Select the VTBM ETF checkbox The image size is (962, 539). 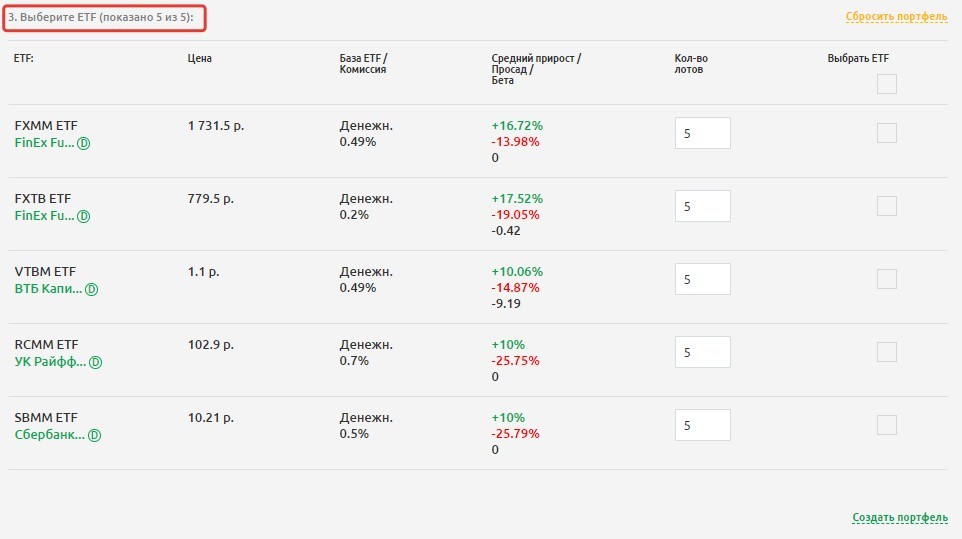[x=886, y=279]
